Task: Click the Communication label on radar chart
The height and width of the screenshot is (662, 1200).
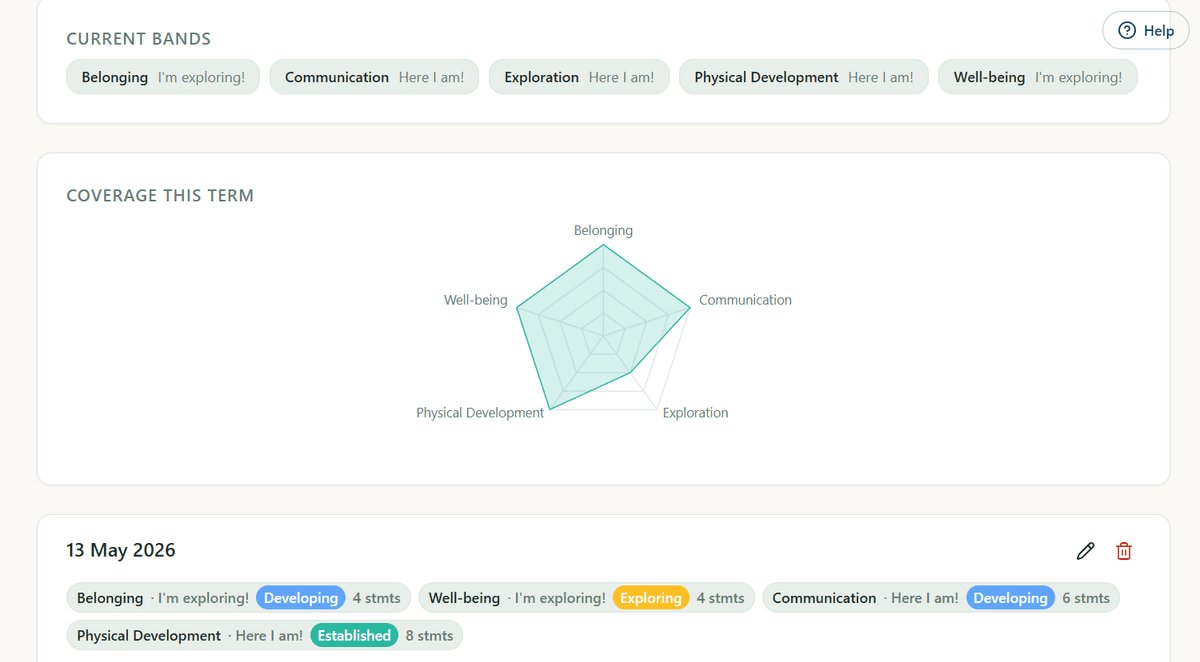Action: click(x=745, y=300)
